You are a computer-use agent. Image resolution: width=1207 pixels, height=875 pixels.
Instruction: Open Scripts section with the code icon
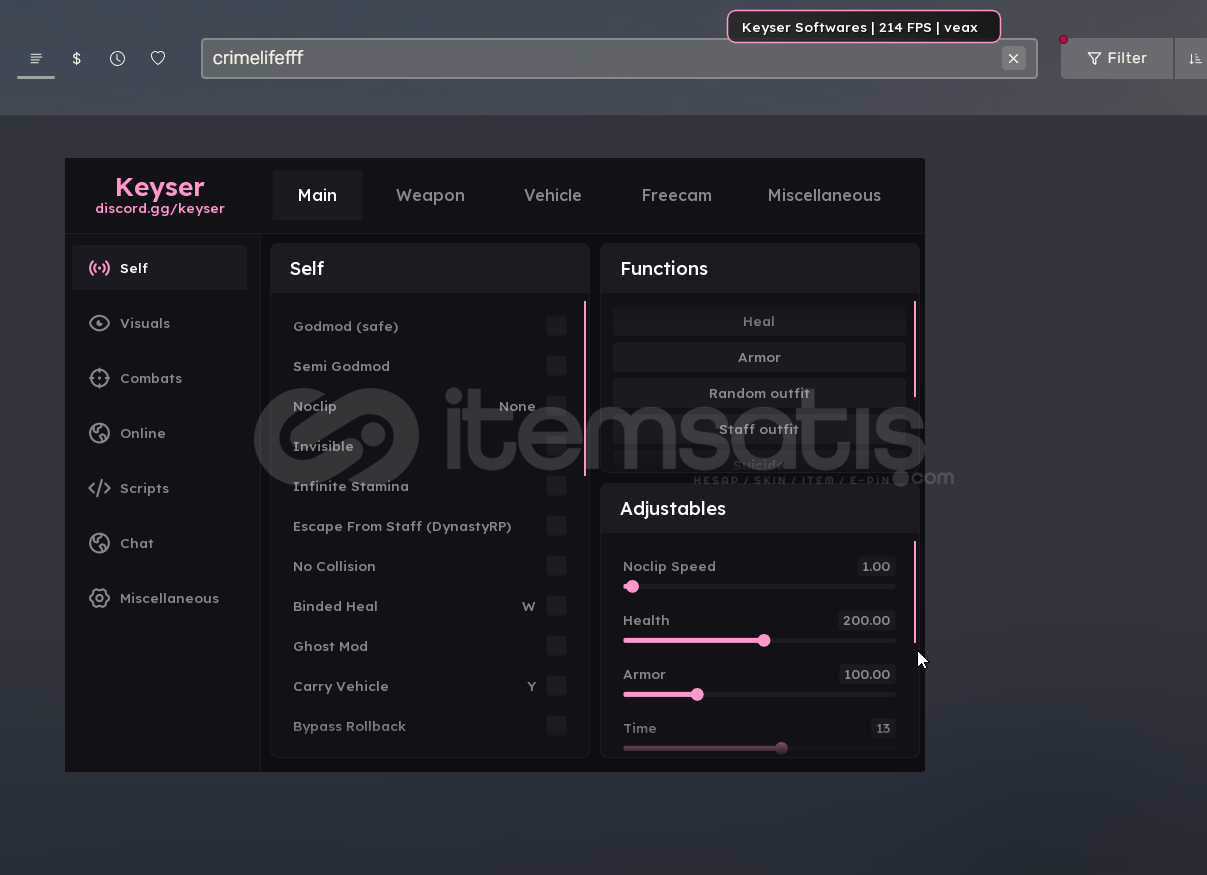159,488
